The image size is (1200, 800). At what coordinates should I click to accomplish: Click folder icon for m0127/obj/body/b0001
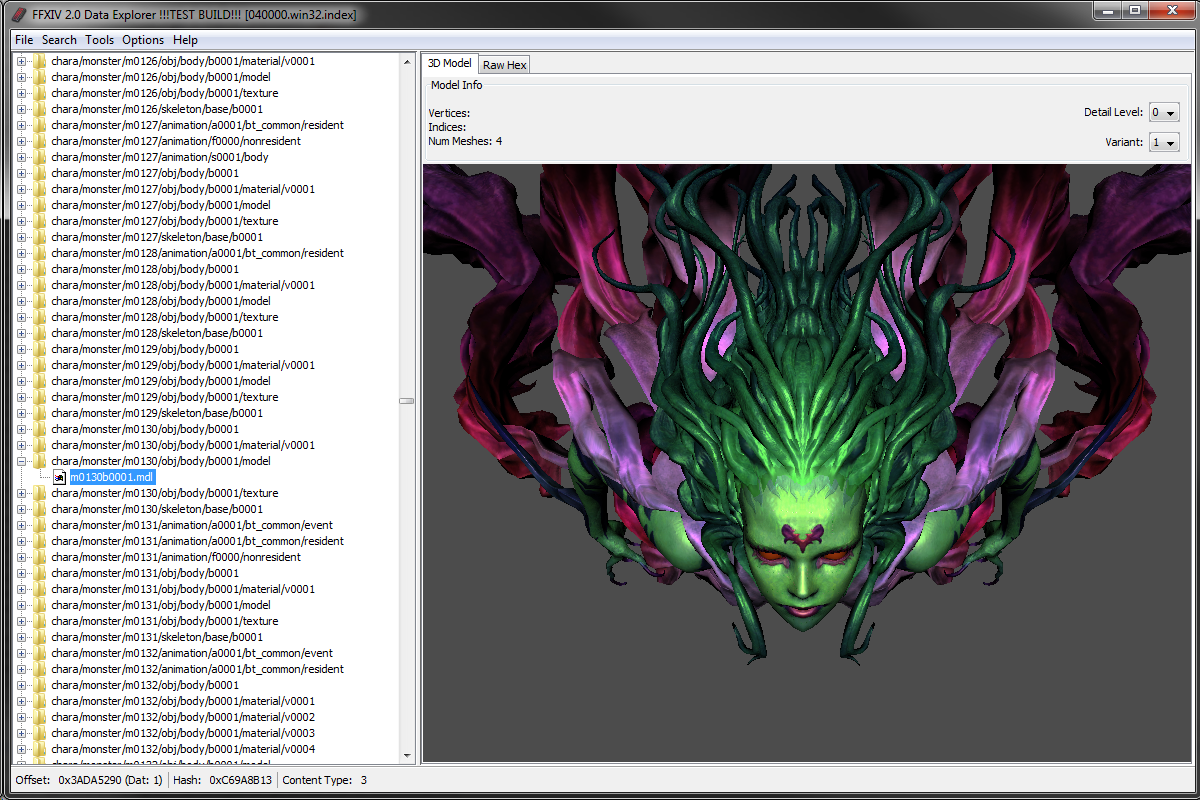pos(40,173)
